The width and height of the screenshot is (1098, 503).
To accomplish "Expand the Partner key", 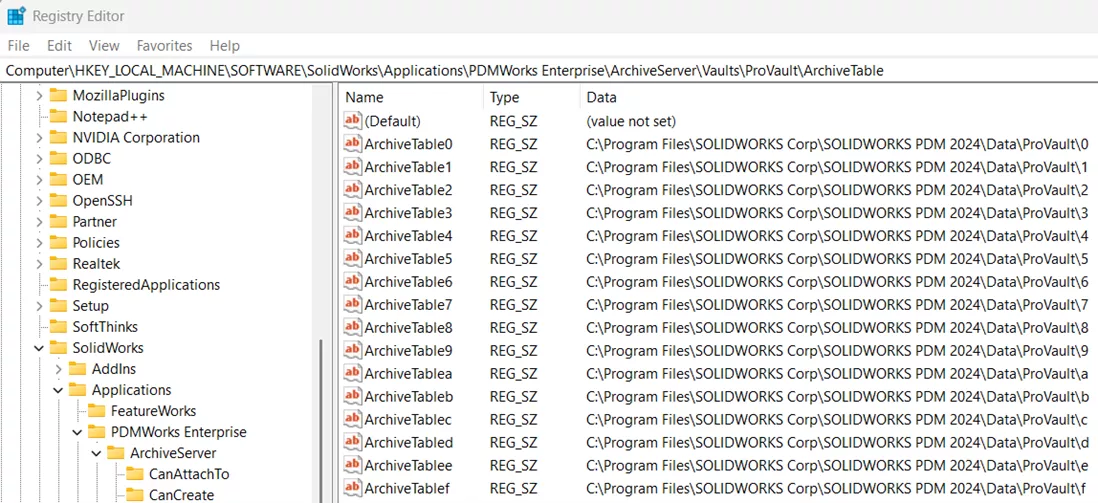I will click(x=39, y=221).
